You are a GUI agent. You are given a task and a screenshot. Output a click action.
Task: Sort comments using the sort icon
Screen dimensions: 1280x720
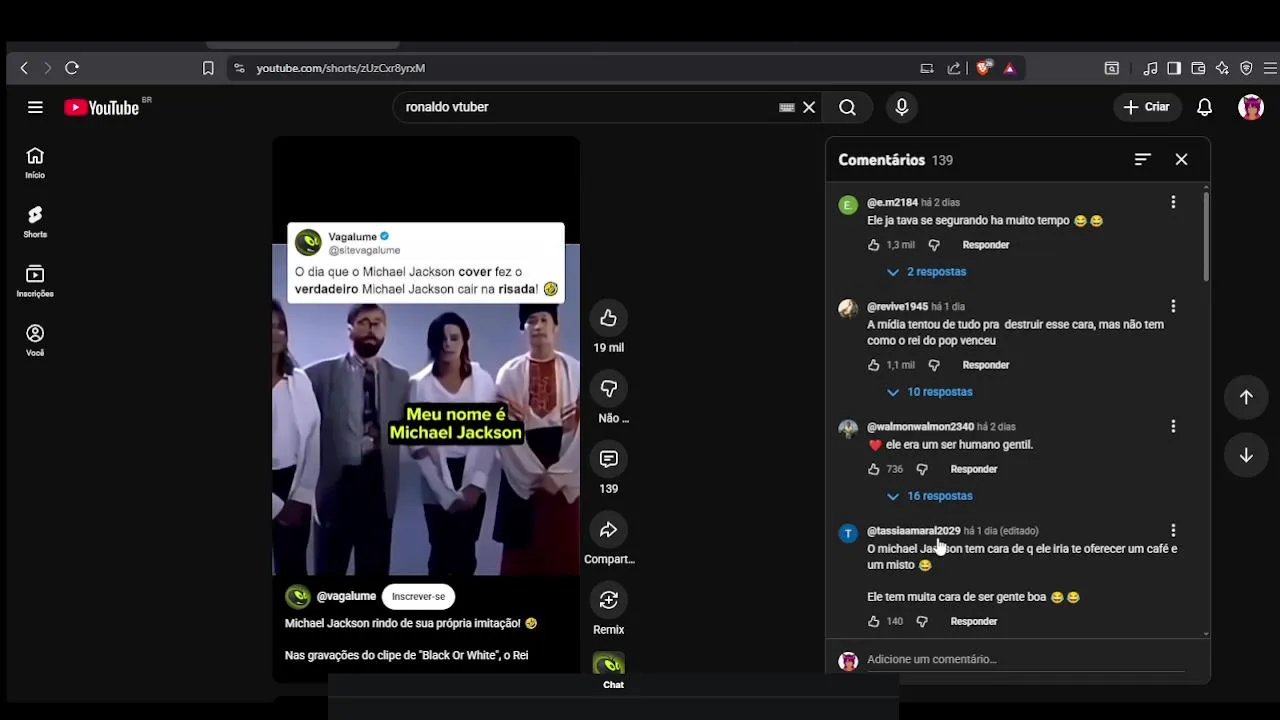coord(1143,160)
